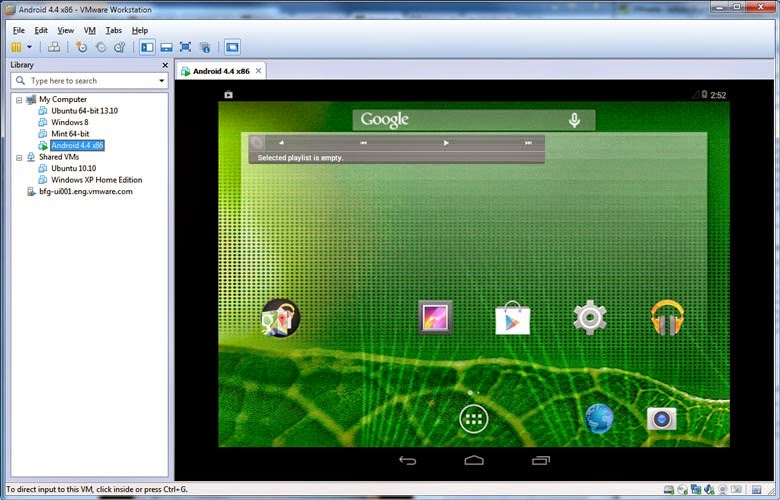This screenshot has height=500, width=780.
Task: Click the music widget album icon
Action: [x=257, y=143]
